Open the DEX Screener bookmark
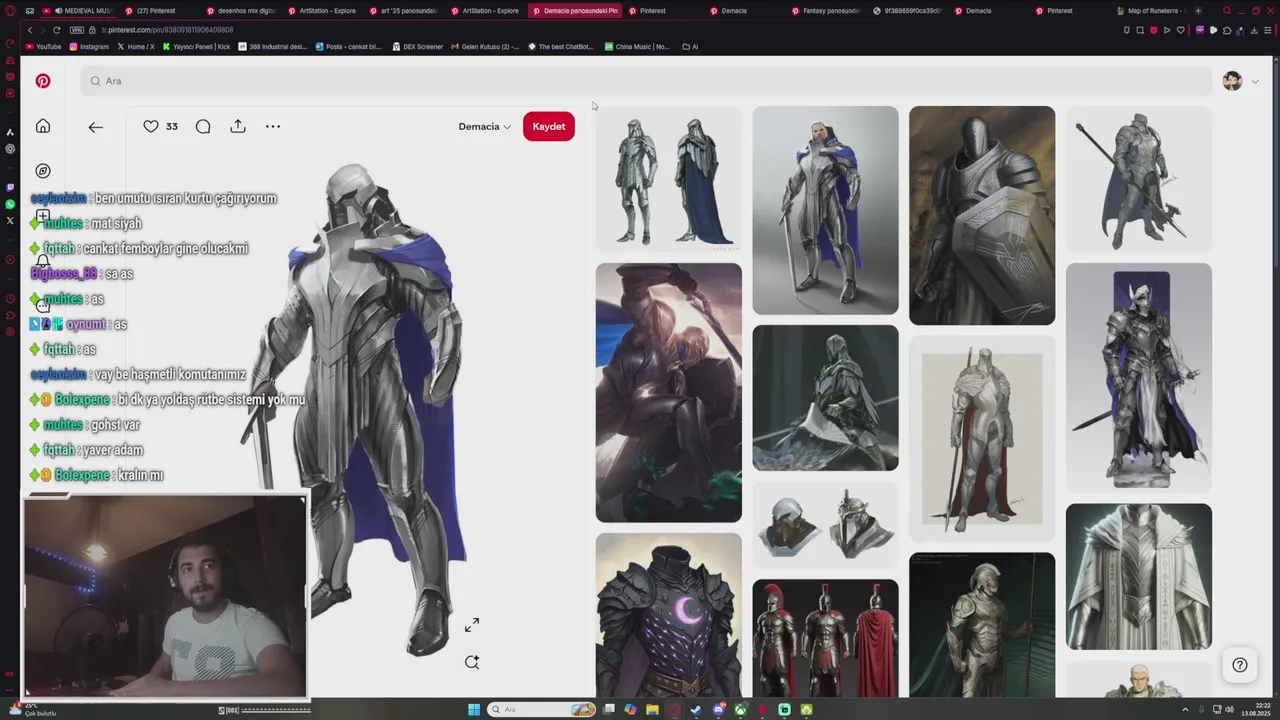The height and width of the screenshot is (720, 1280). pyautogui.click(x=418, y=47)
